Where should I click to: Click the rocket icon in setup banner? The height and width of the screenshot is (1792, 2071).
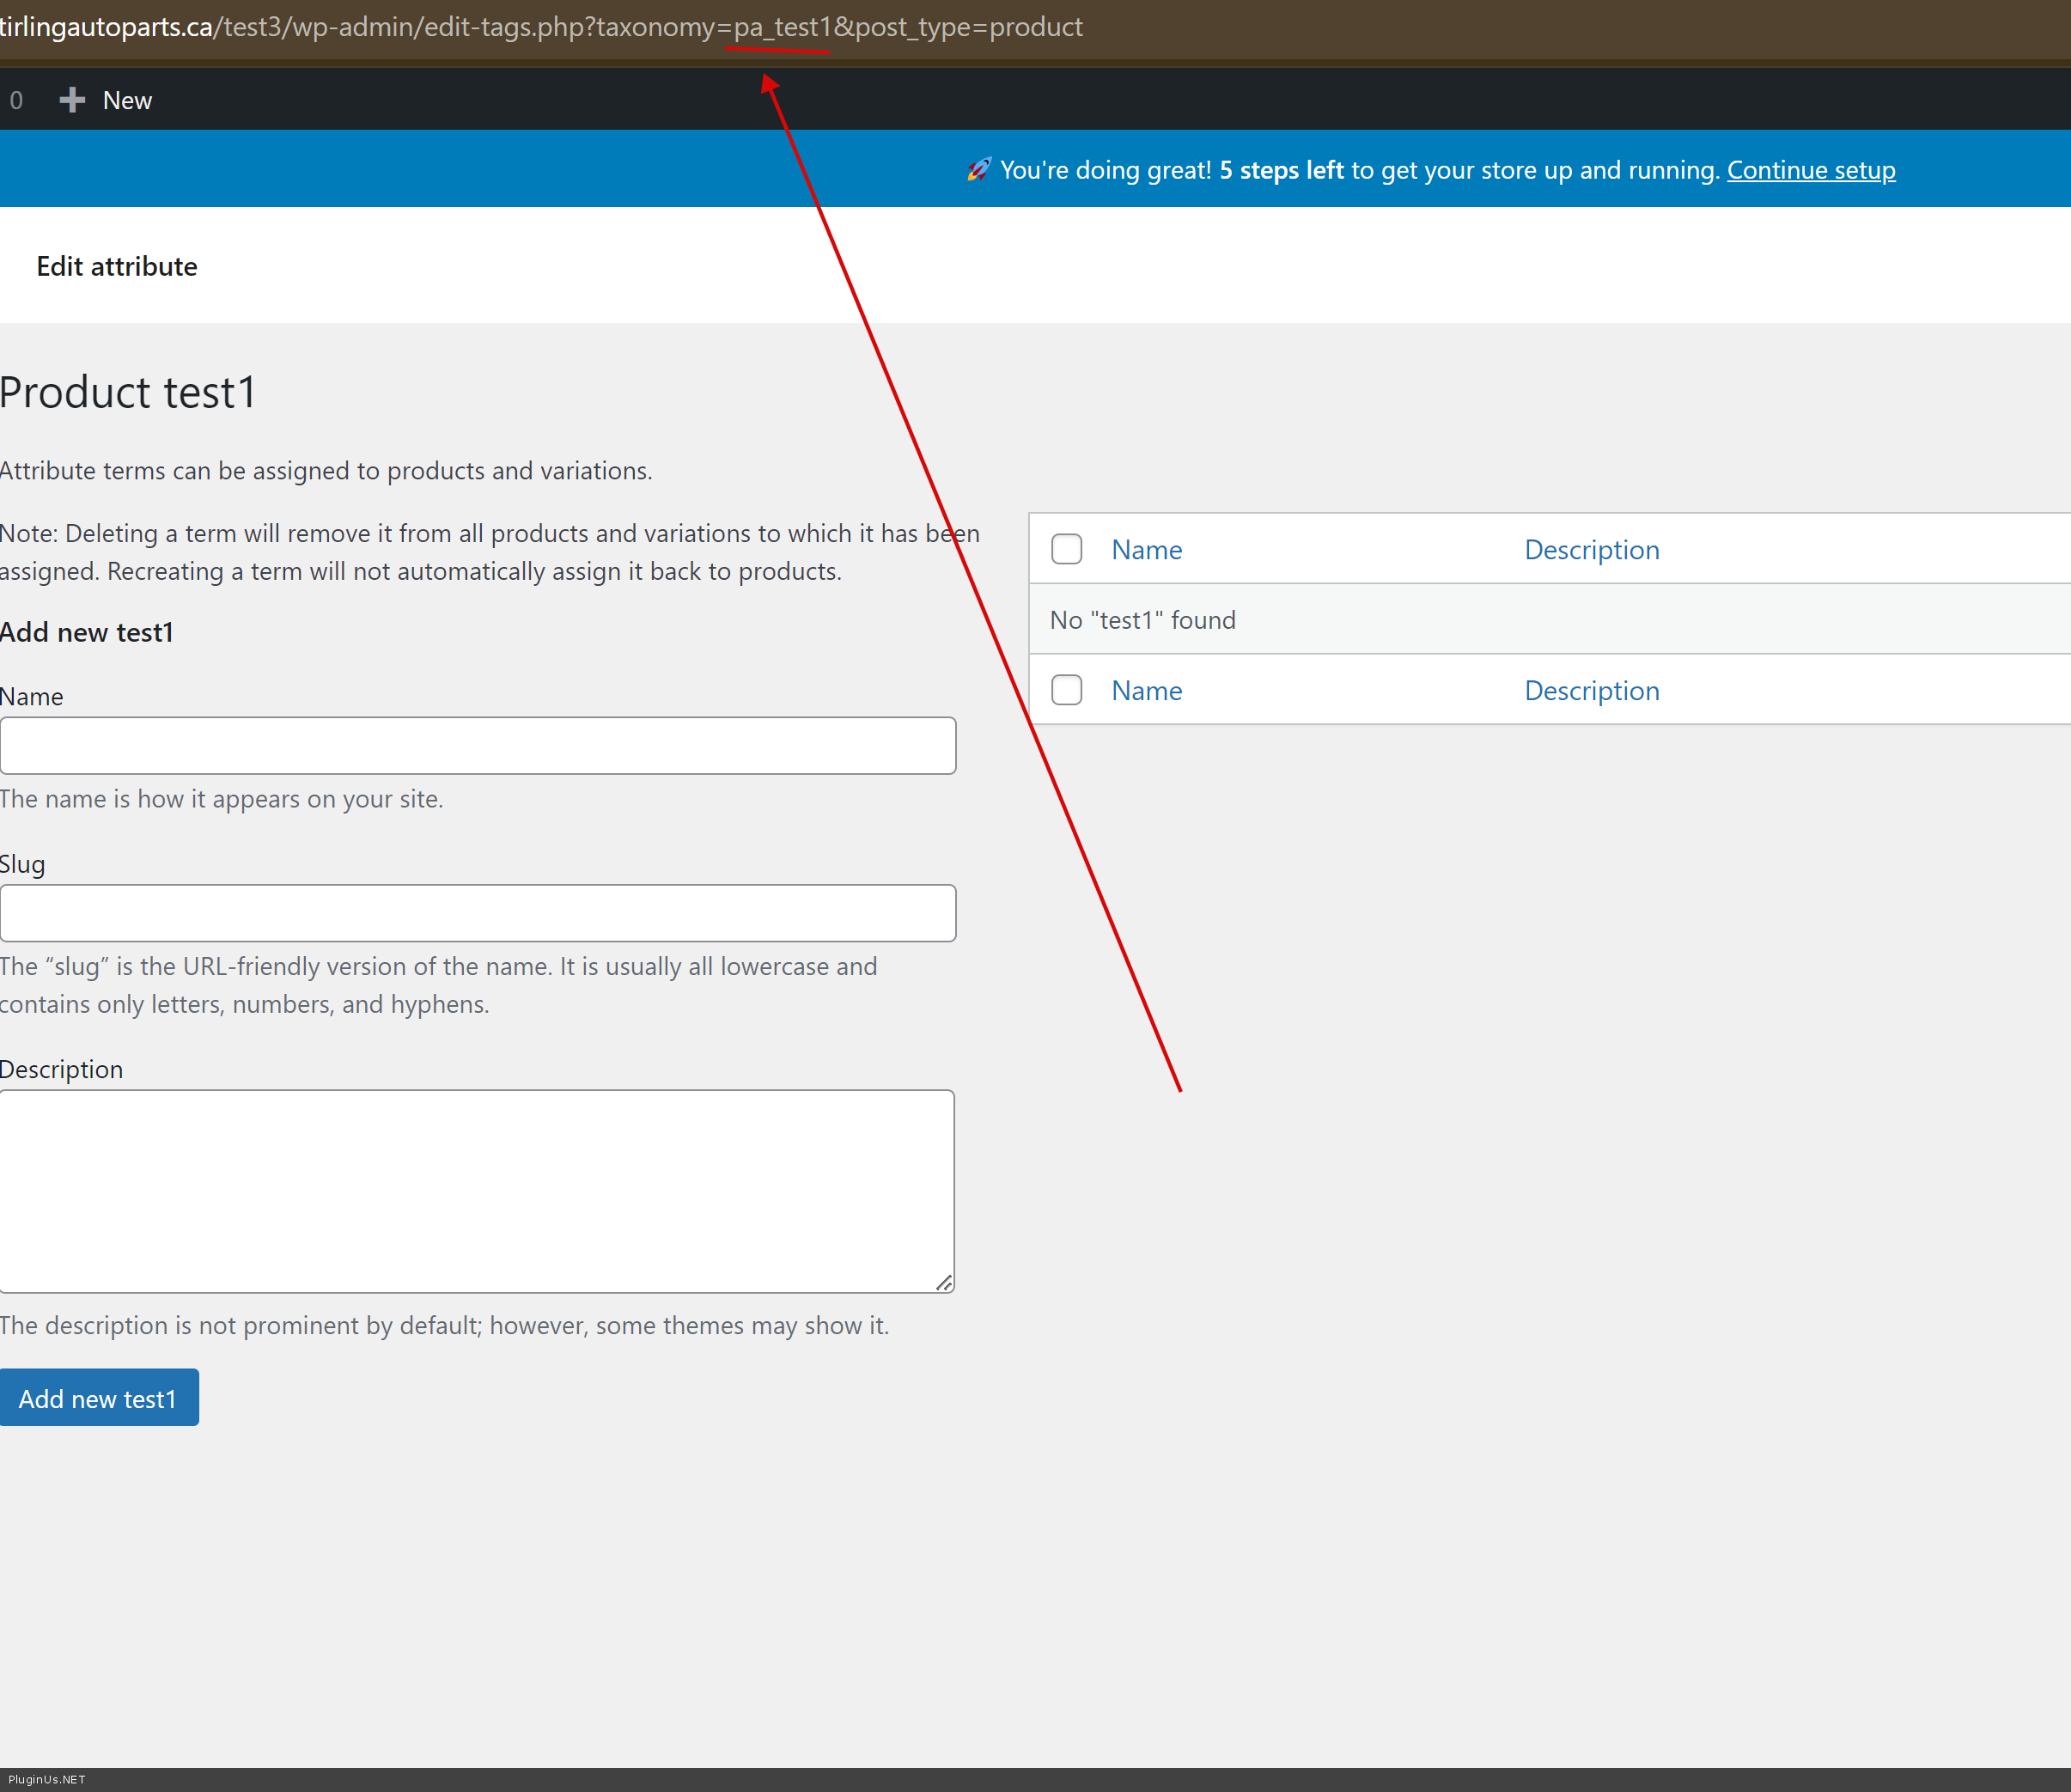click(978, 169)
